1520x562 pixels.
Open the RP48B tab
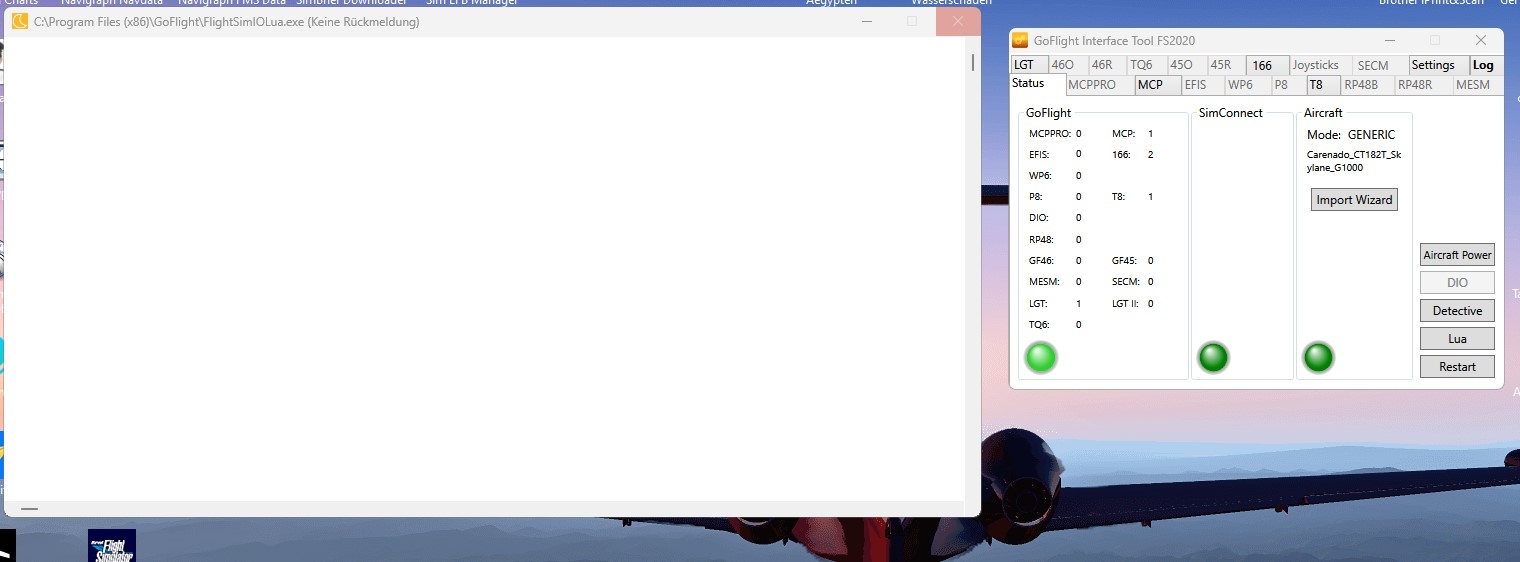point(1366,85)
